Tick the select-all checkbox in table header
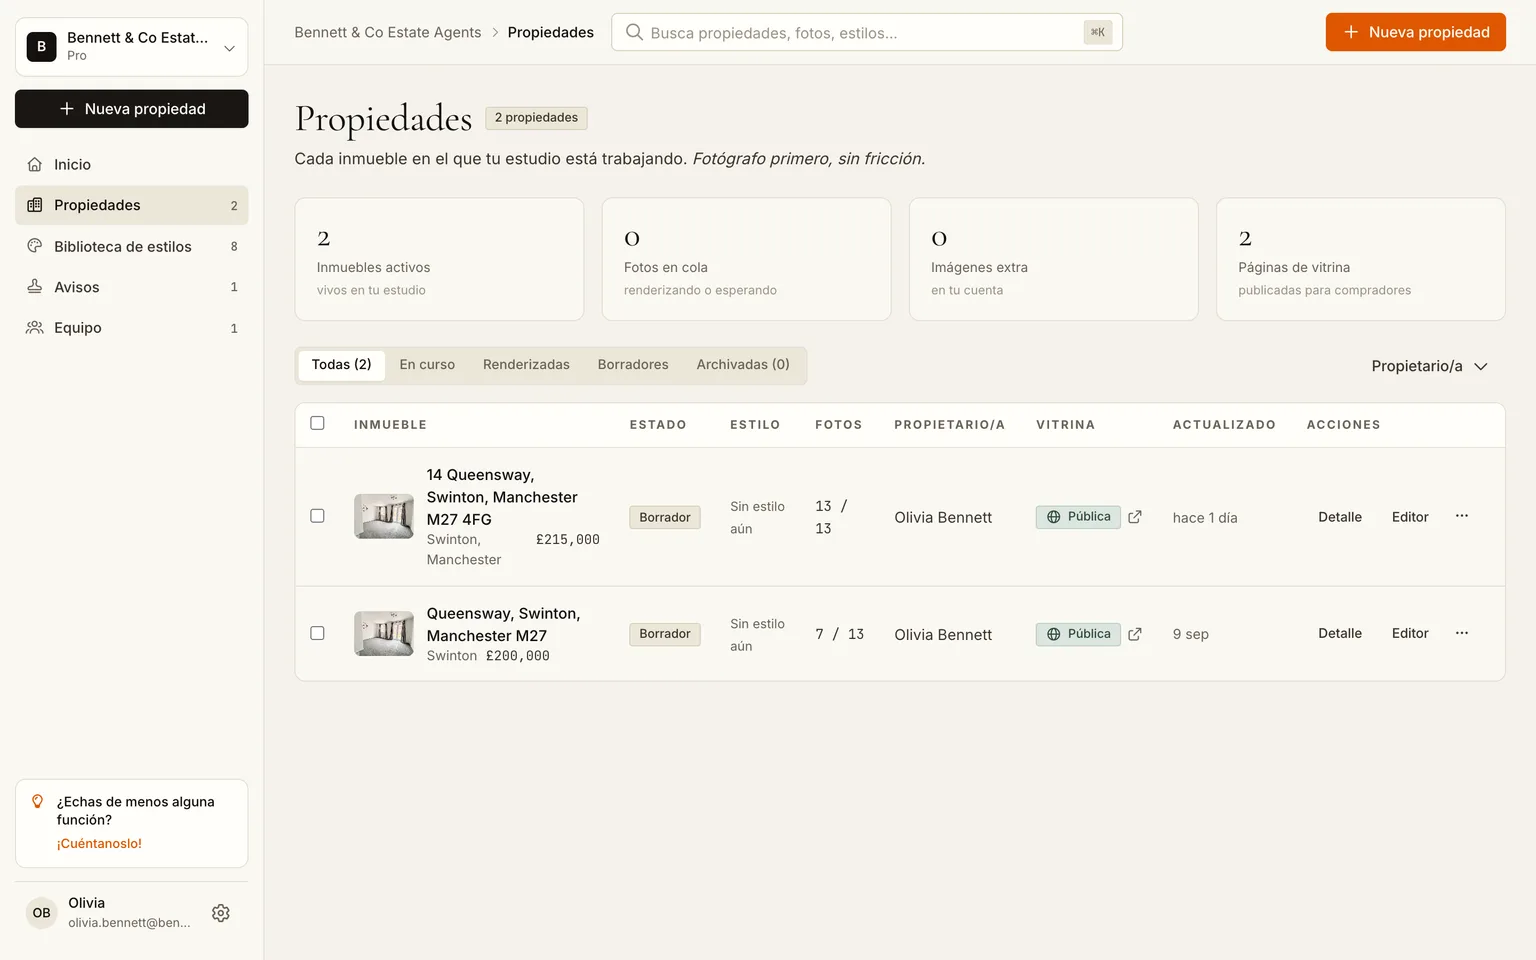This screenshot has width=1536, height=960. (x=317, y=423)
